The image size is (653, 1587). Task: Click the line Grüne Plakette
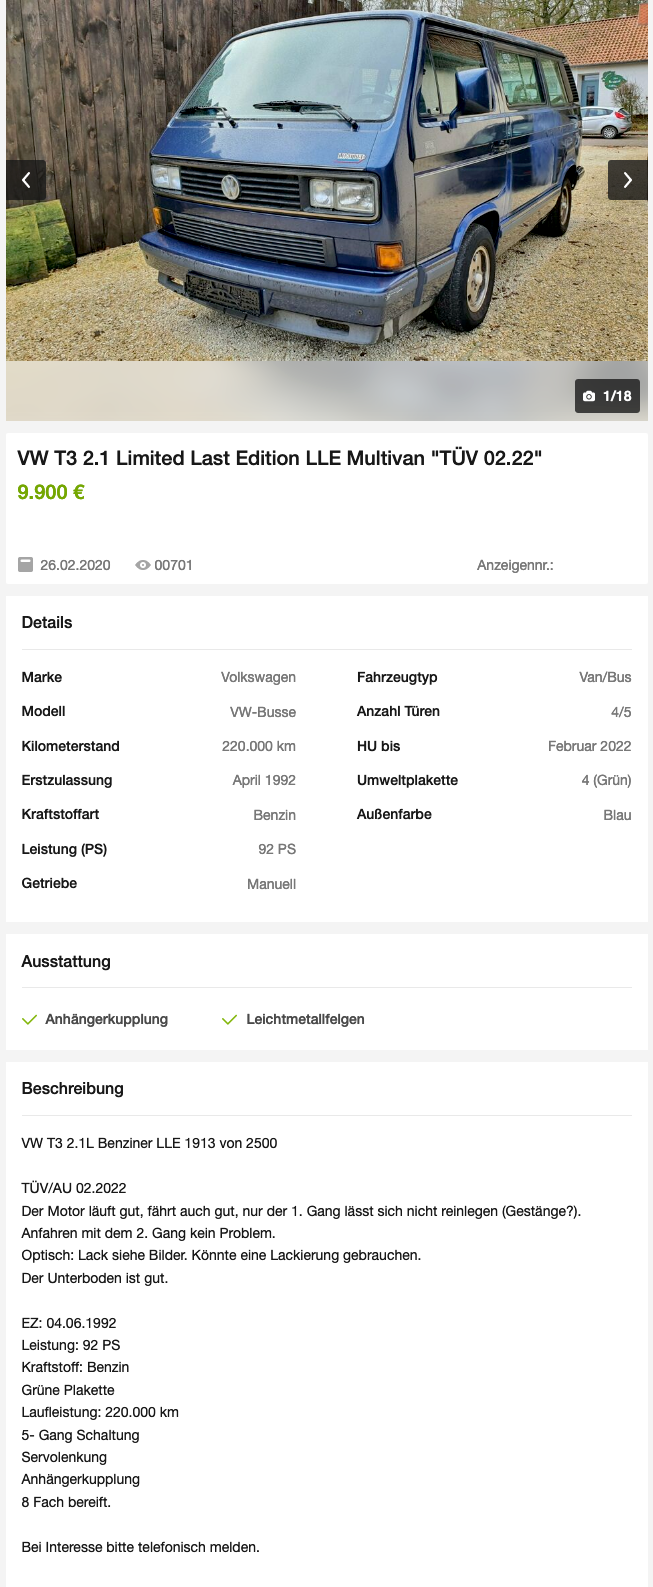(68, 1390)
